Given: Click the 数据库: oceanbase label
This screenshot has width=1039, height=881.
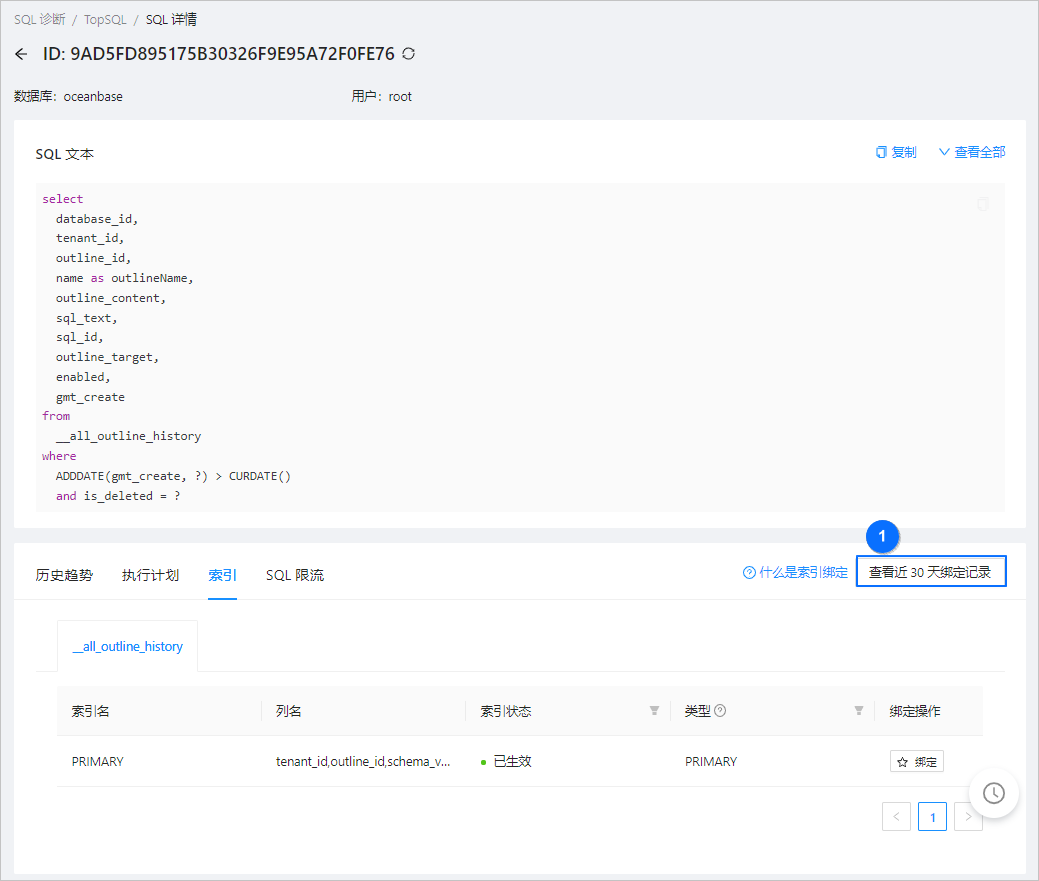Looking at the screenshot, I should (x=68, y=97).
